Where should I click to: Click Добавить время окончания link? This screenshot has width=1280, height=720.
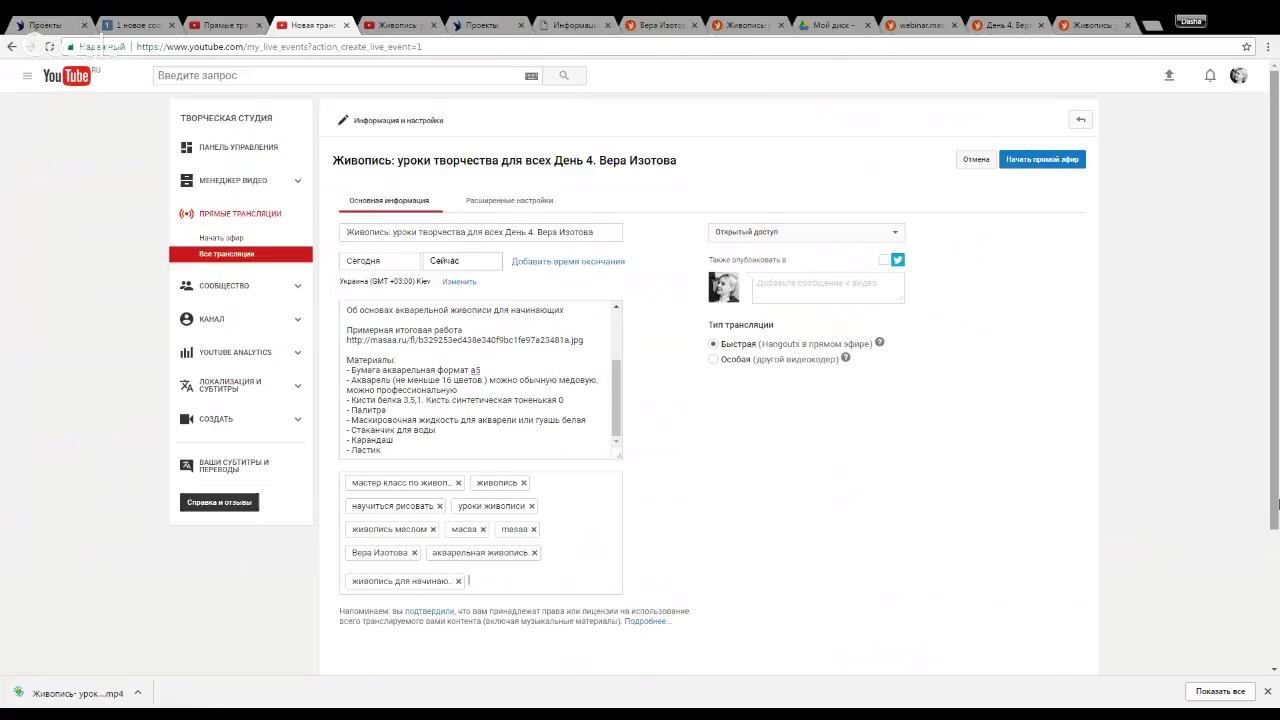pos(568,261)
